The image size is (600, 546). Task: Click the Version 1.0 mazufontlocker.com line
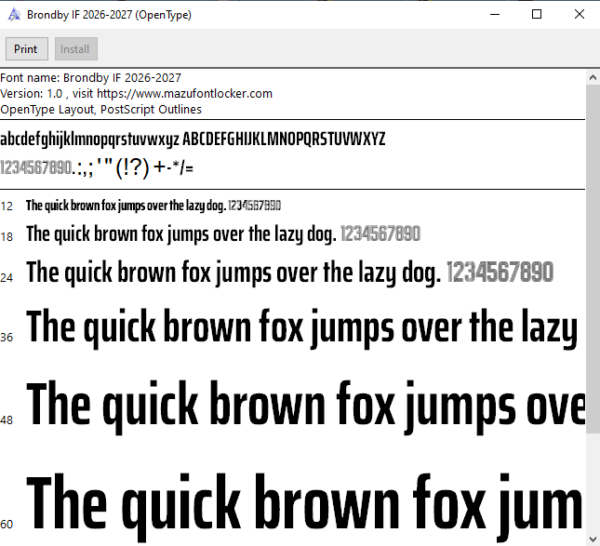[136, 94]
